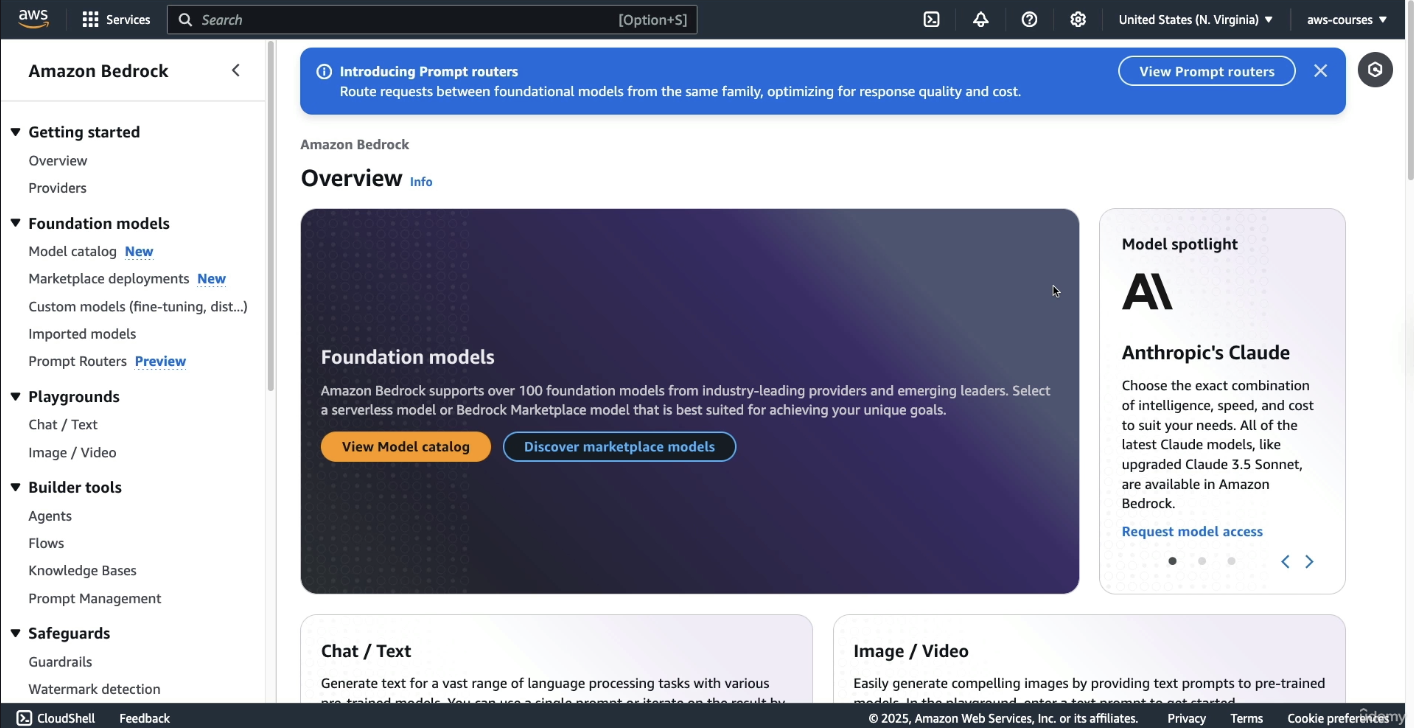Show previous model spotlight card
The height and width of the screenshot is (728, 1414).
1285,561
